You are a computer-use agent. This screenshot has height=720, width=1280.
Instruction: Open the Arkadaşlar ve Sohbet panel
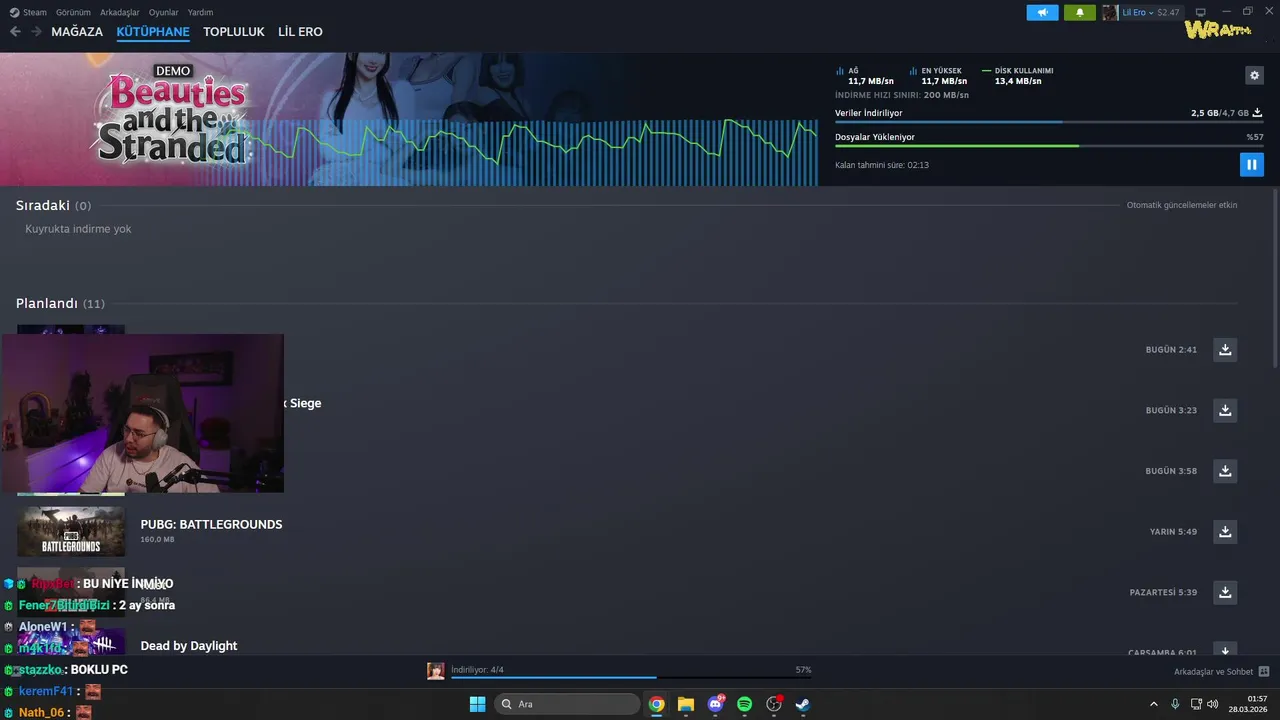point(1221,672)
